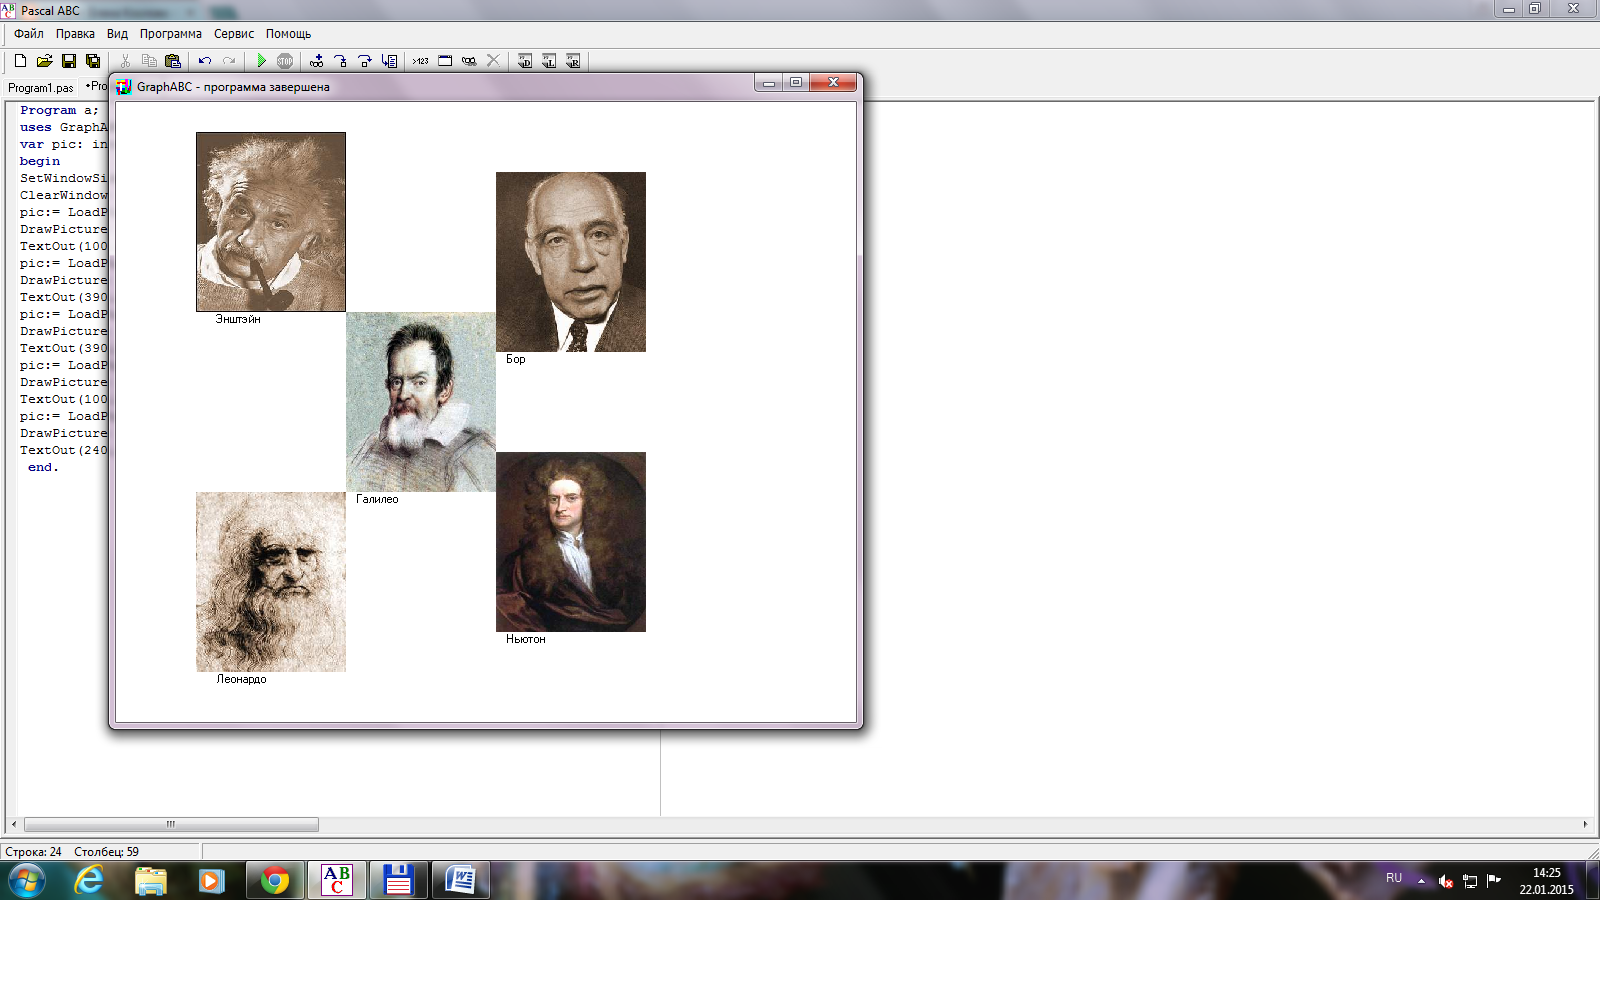The height and width of the screenshot is (997, 1600).
Task: Maximize the GraphABC window
Action: 796,83
